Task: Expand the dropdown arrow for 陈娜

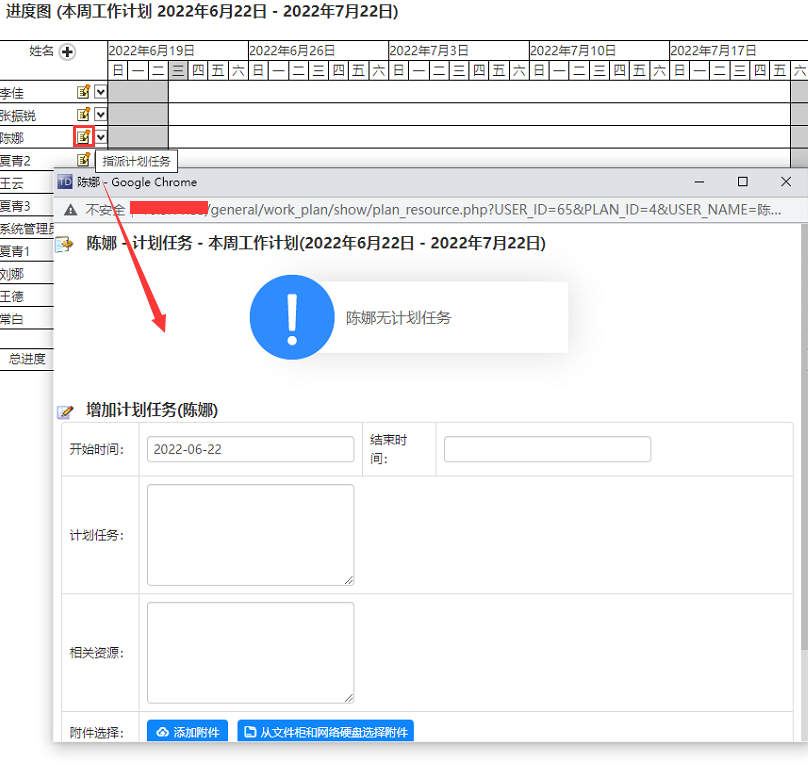Action: (101, 137)
